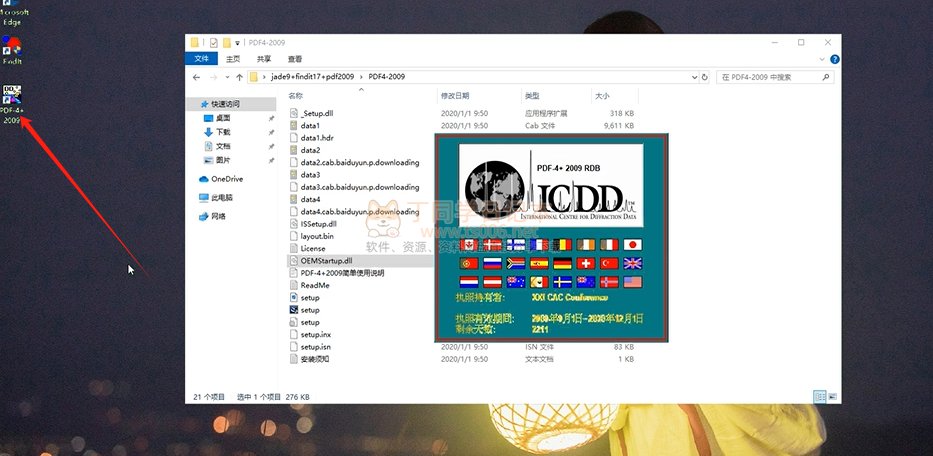
Task: Select the OEMStartup.dll file
Action: (x=326, y=260)
